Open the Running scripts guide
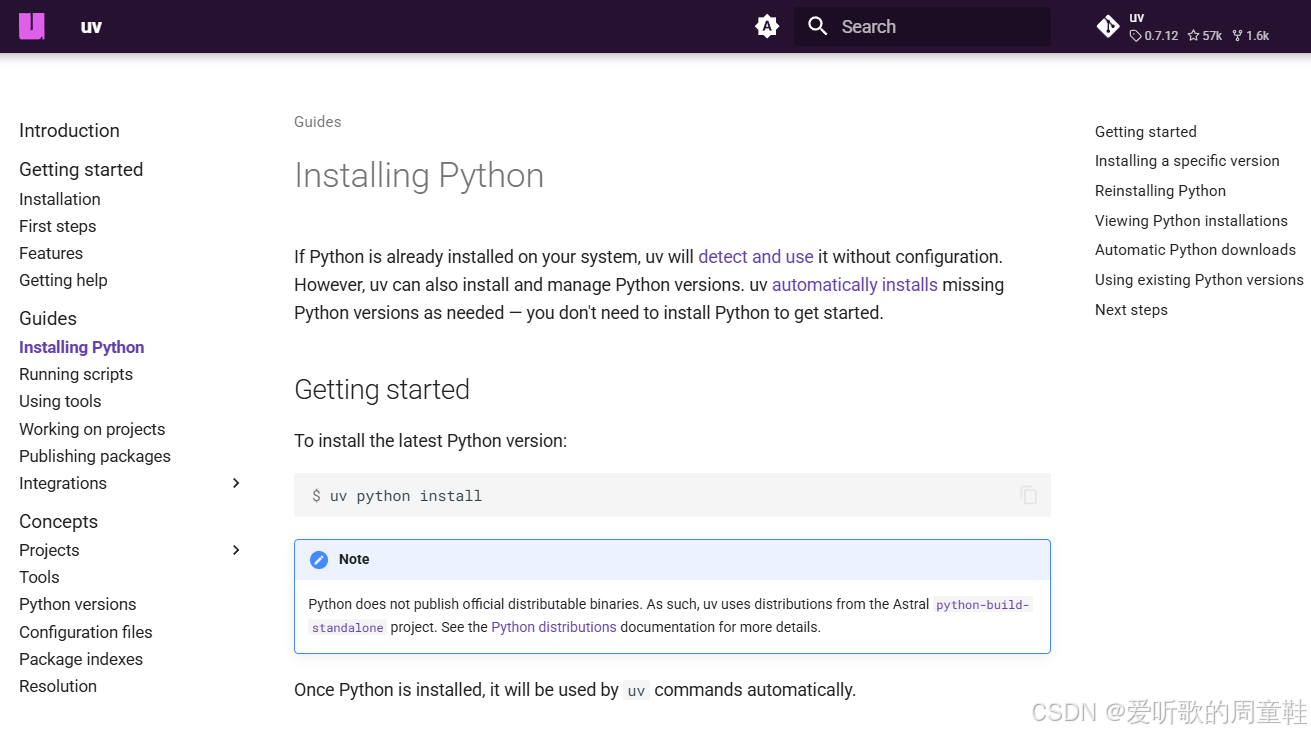This screenshot has height=734, width=1311. [76, 374]
